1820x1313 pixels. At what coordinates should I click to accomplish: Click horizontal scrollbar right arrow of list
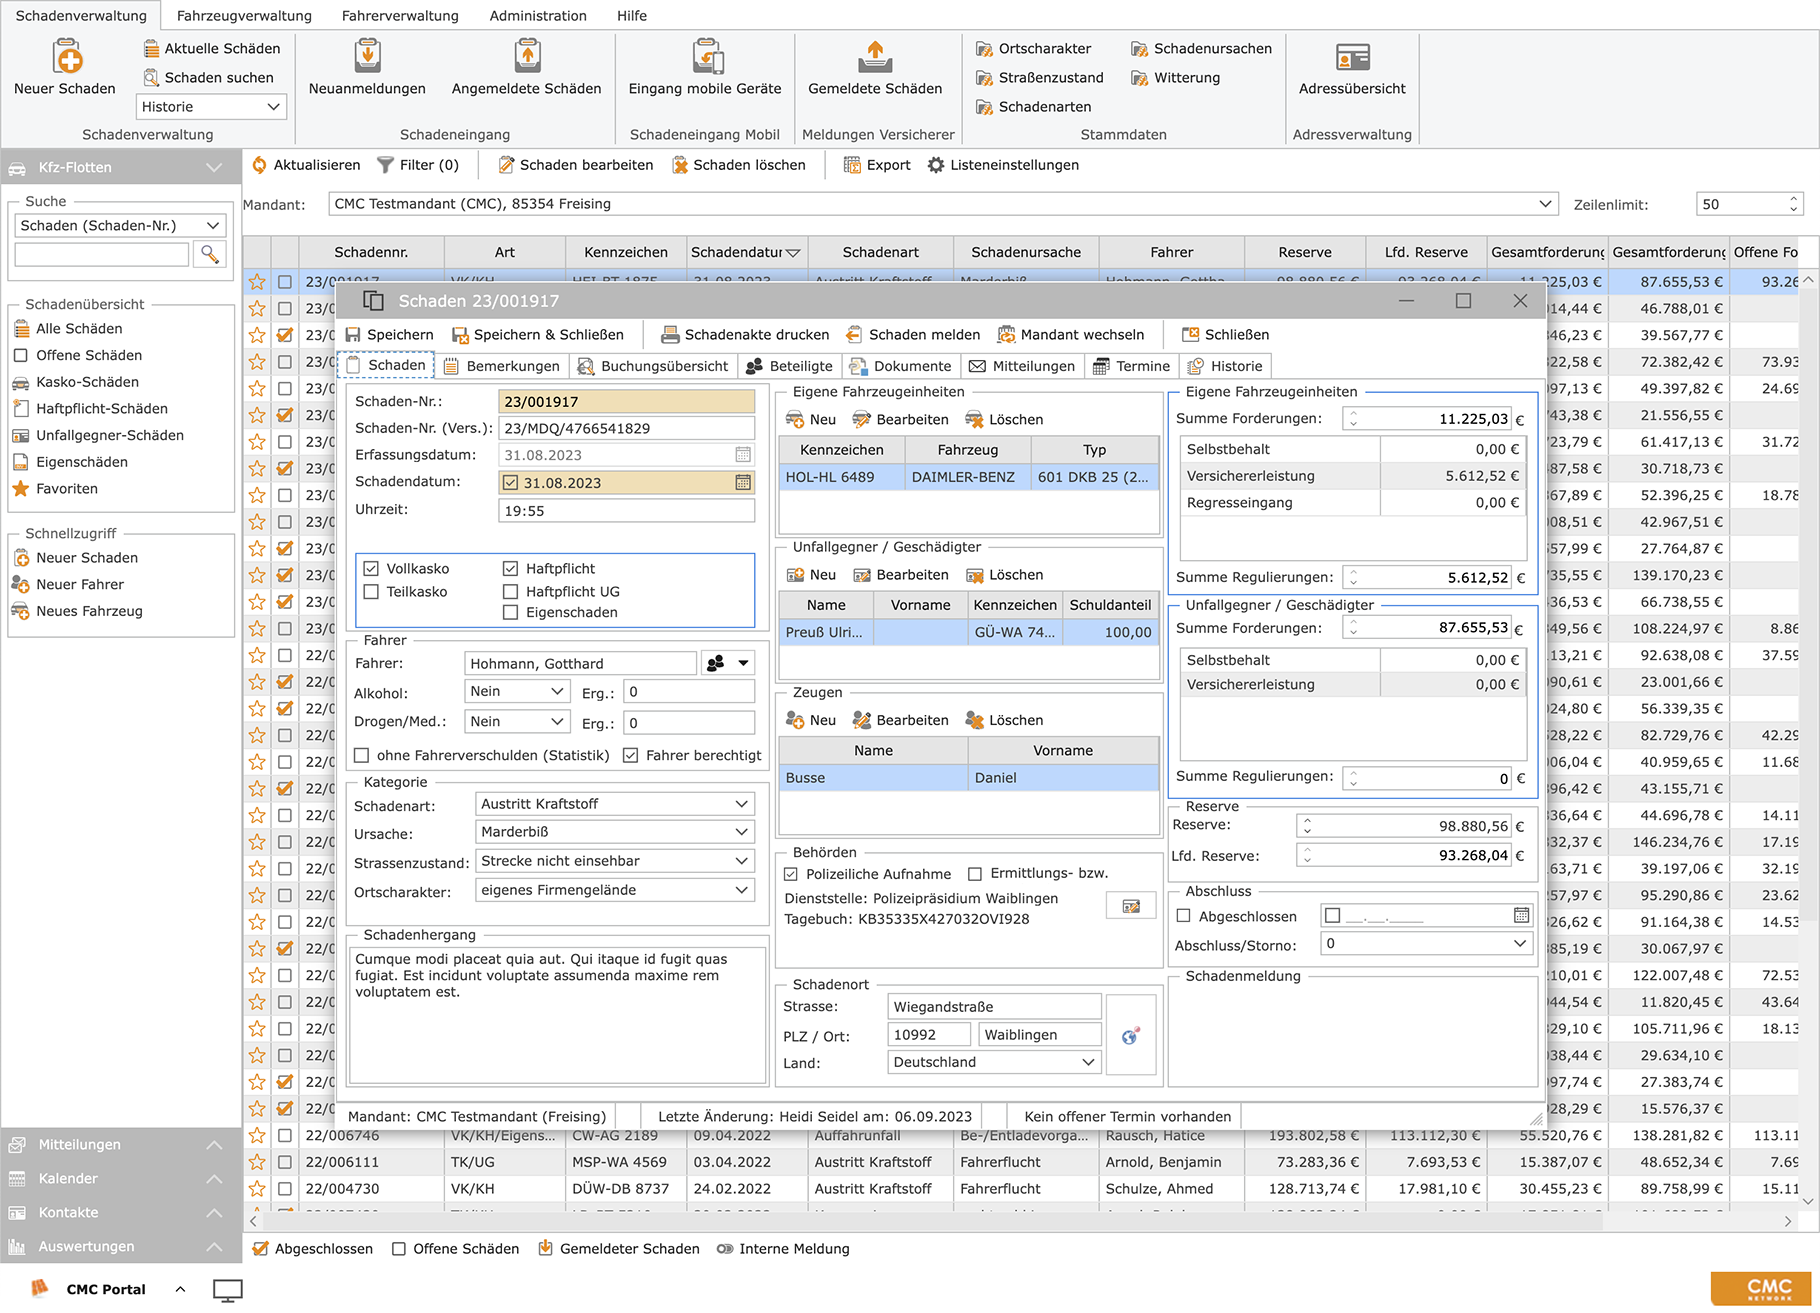click(x=1788, y=1221)
